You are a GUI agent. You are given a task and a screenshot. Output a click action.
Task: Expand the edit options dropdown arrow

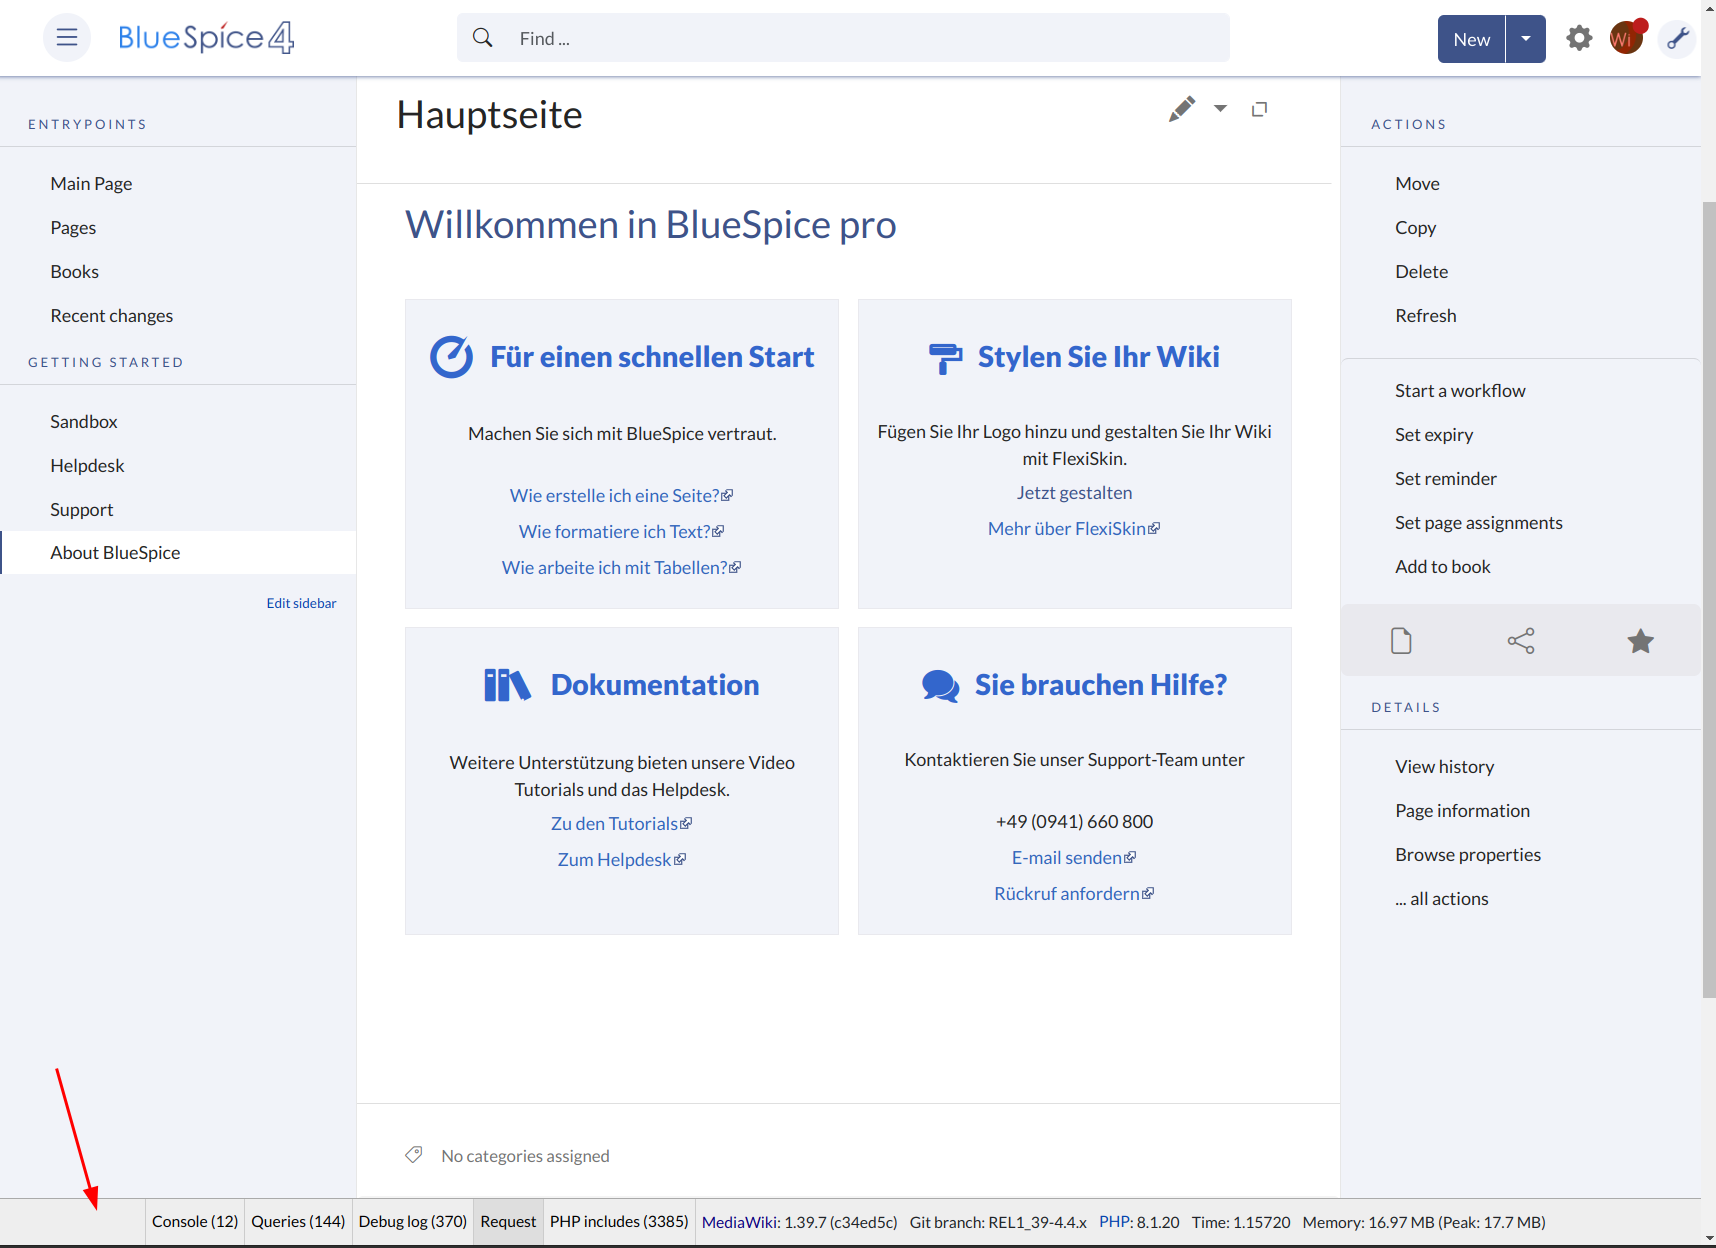[x=1220, y=108]
